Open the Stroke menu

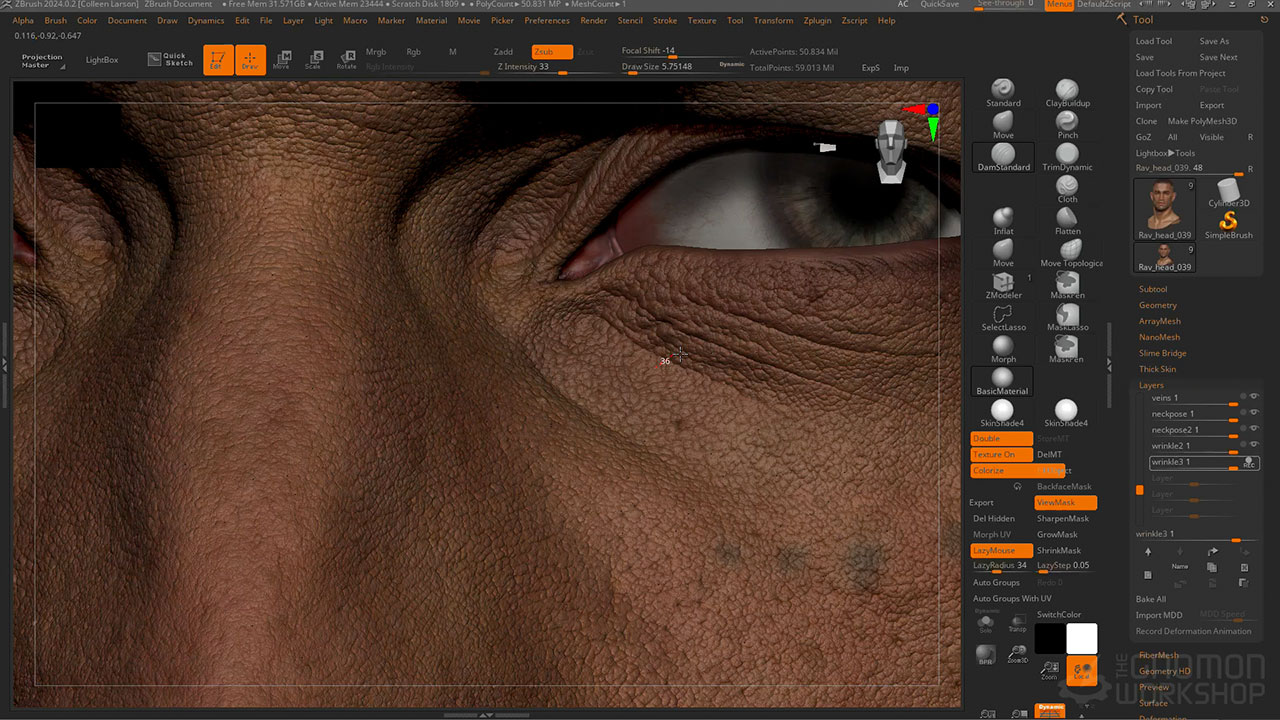coord(665,20)
